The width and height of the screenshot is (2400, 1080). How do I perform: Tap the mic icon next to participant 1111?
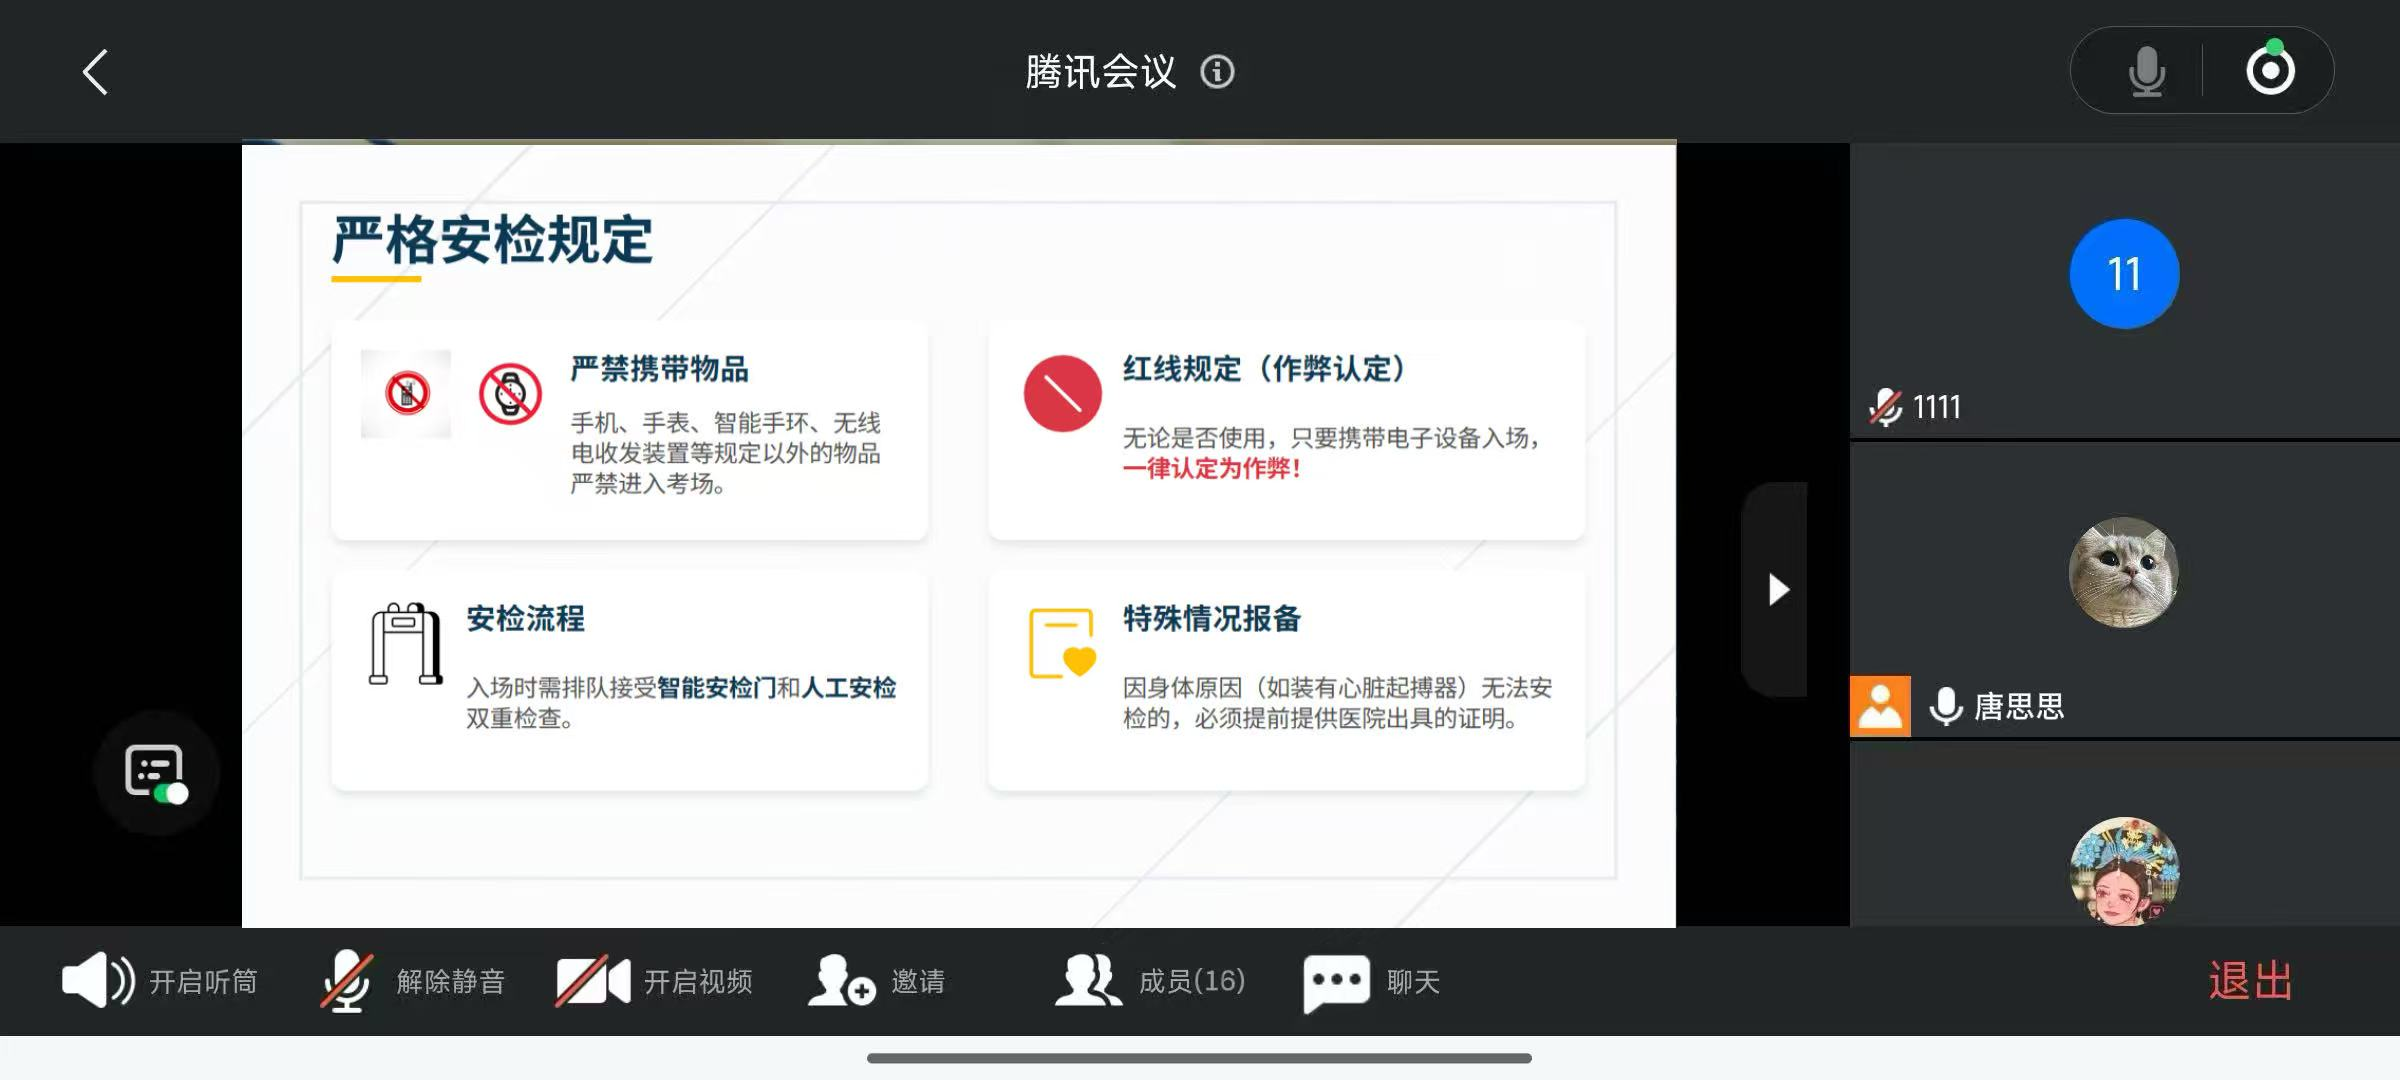pyautogui.click(x=1884, y=406)
